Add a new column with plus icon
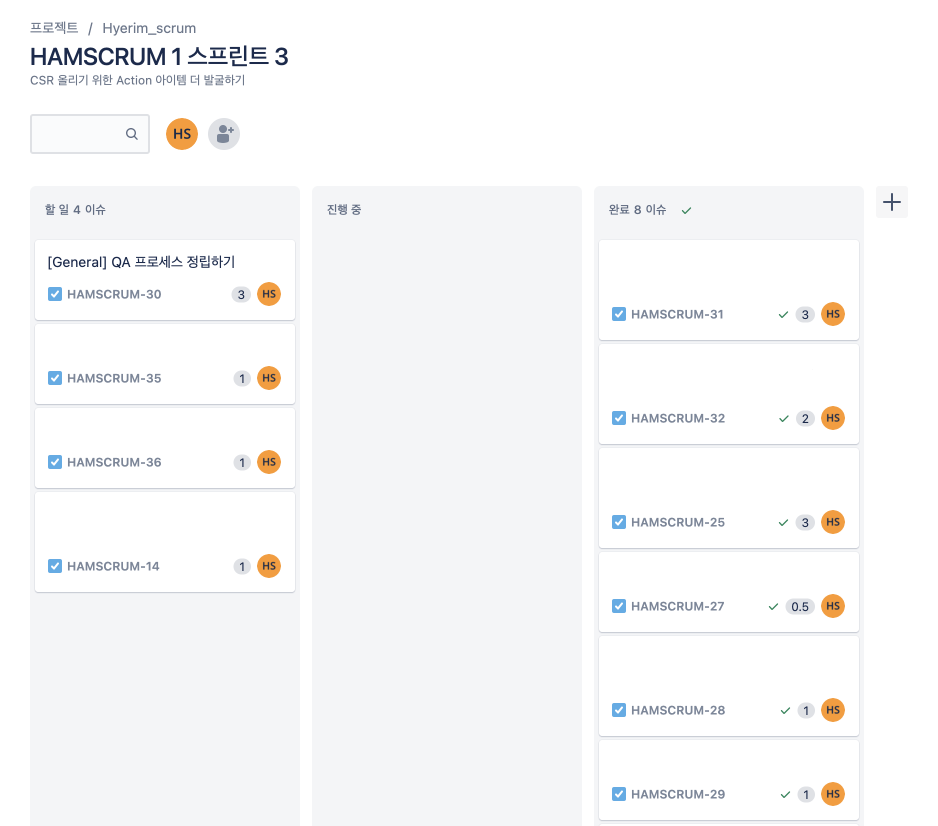The image size is (938, 826). click(x=891, y=202)
